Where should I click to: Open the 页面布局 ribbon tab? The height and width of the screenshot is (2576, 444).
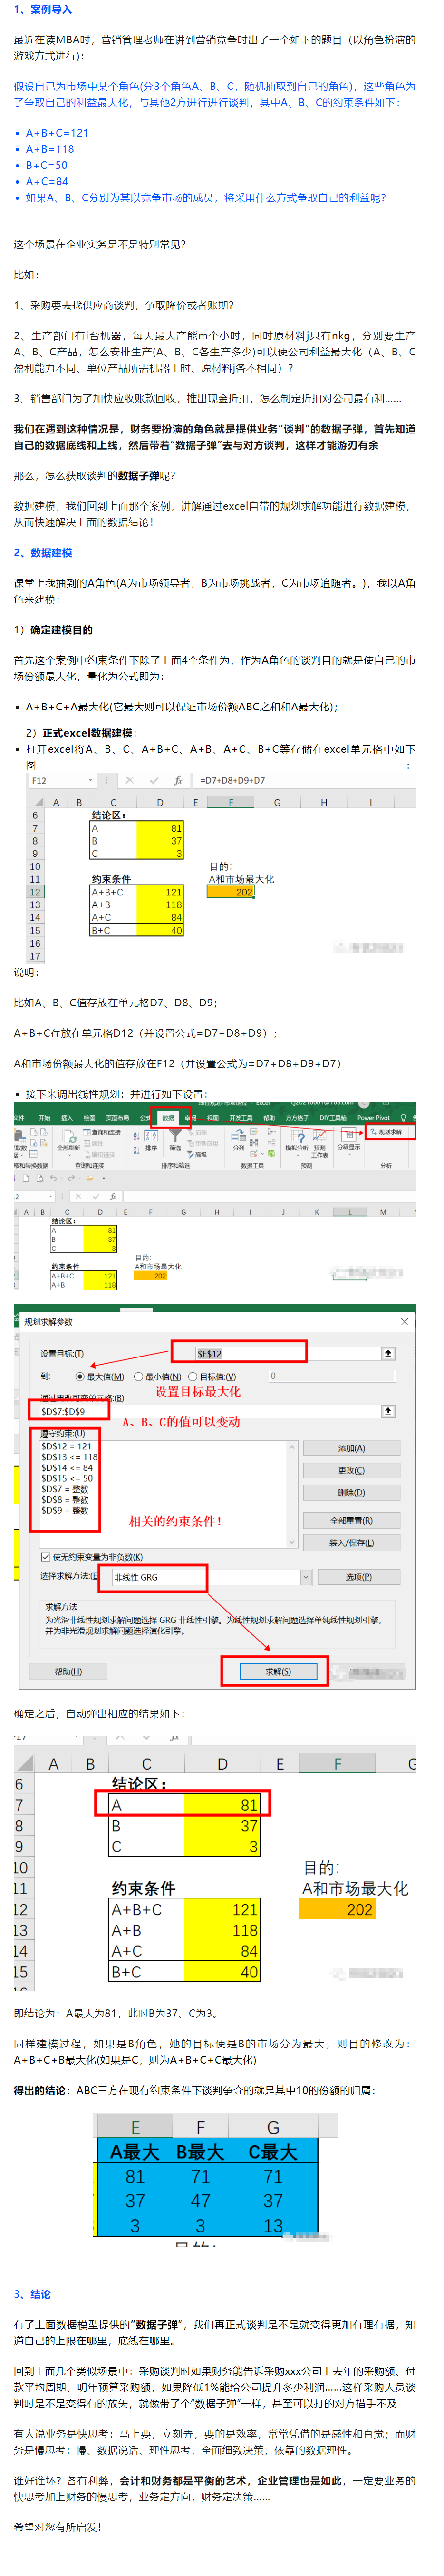[x=117, y=1118]
